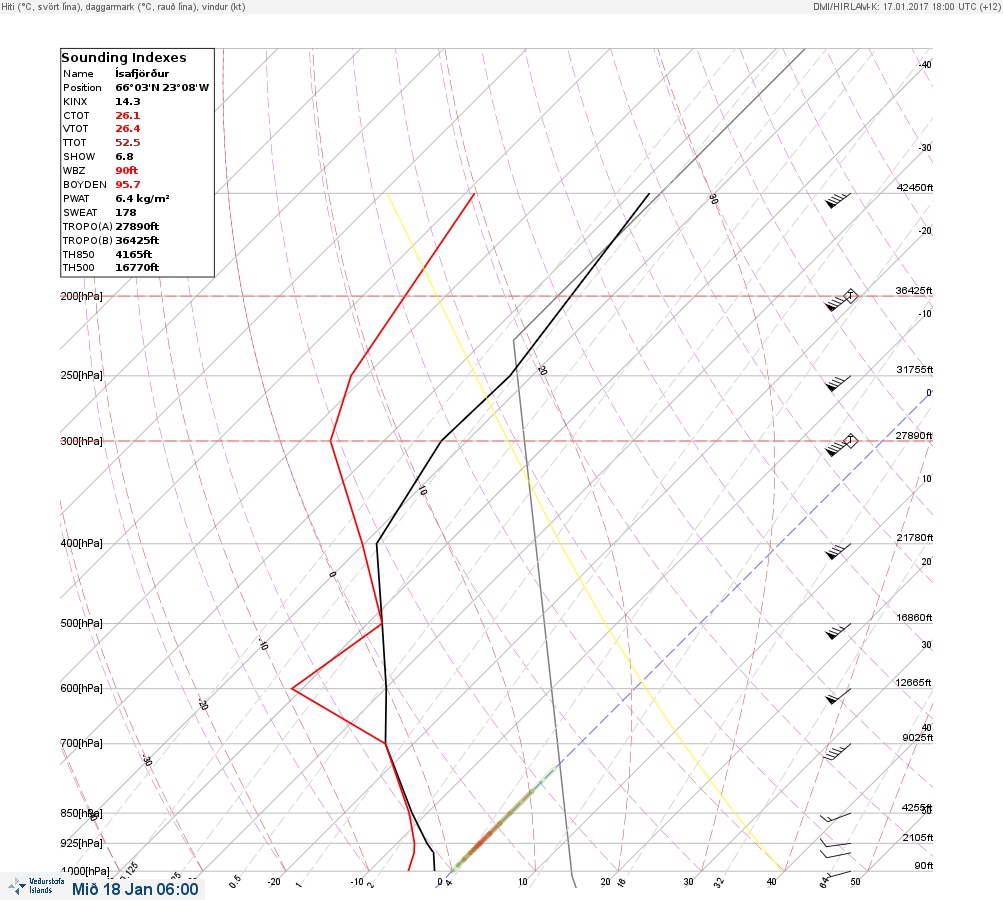Click the CTOT value 26.1

(128, 116)
